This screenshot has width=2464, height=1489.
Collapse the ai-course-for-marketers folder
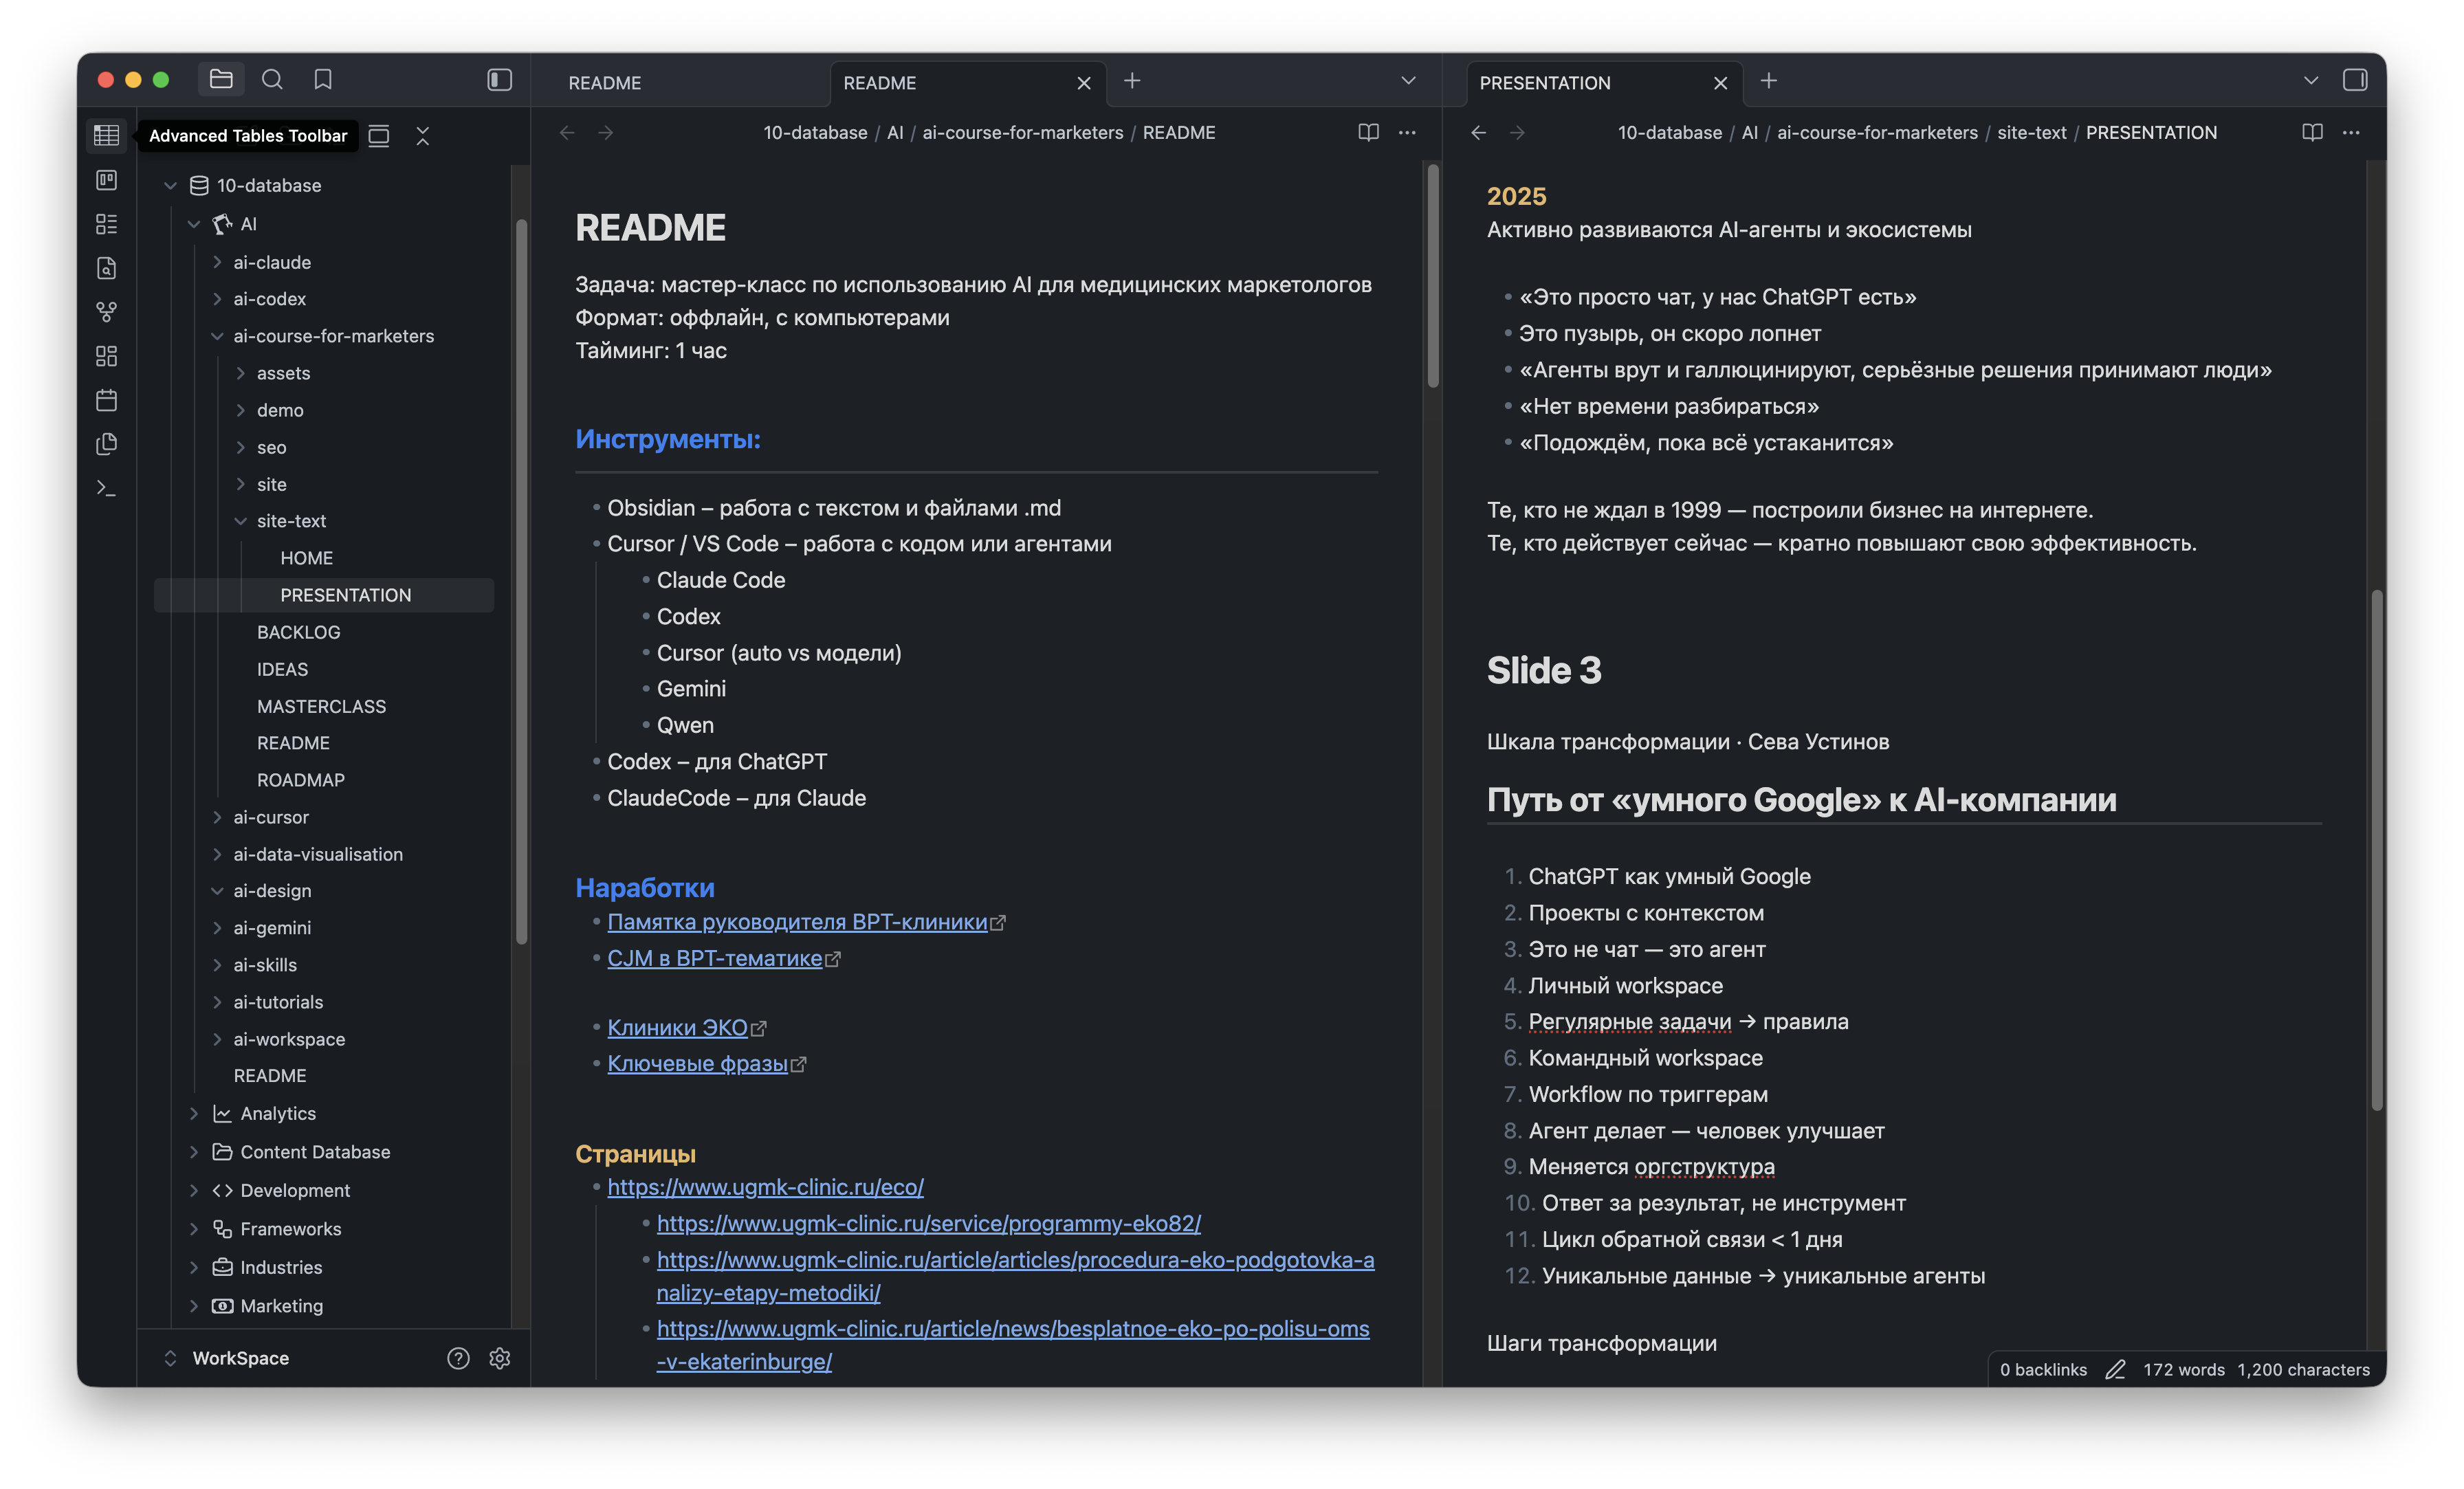coord(217,336)
